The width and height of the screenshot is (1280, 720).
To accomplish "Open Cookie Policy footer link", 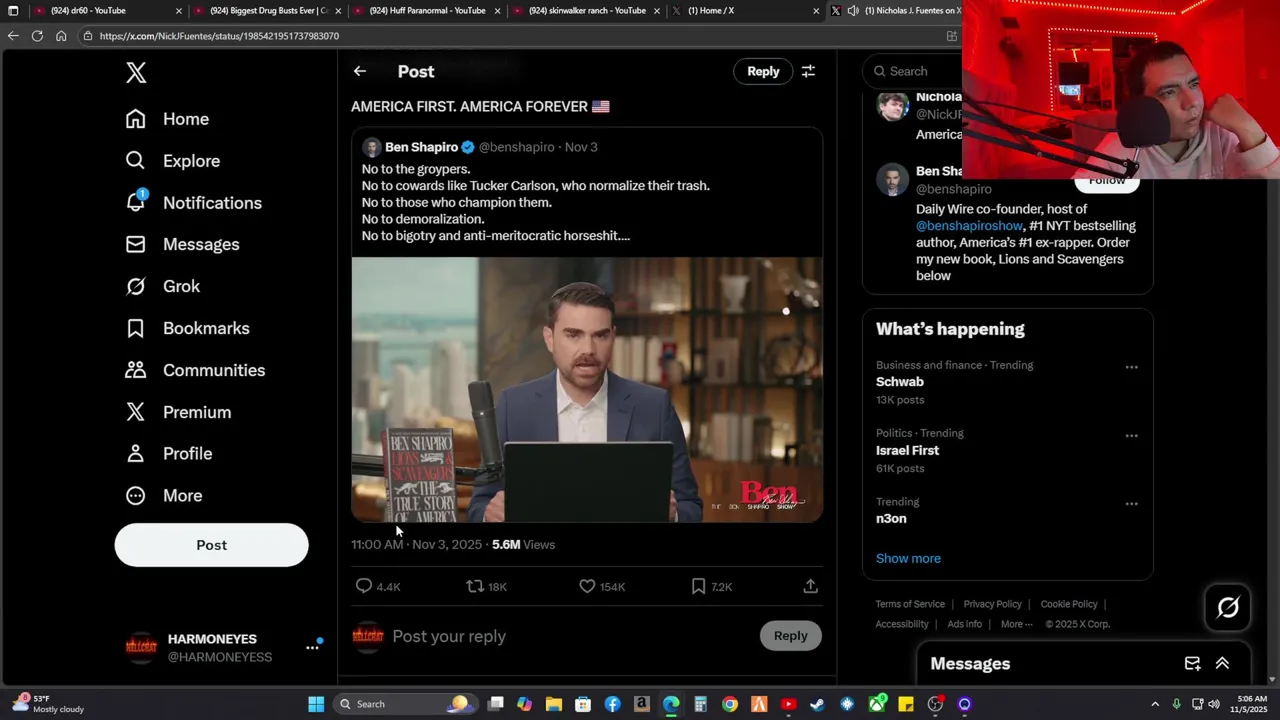I will click(x=1069, y=604).
